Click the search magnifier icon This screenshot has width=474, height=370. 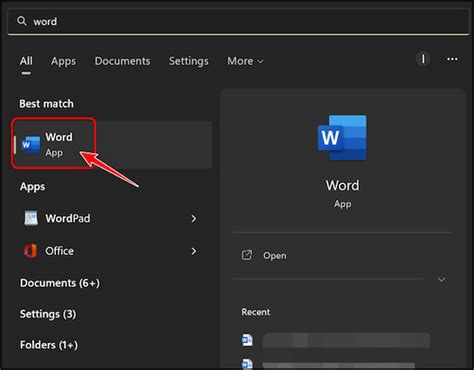coord(22,21)
